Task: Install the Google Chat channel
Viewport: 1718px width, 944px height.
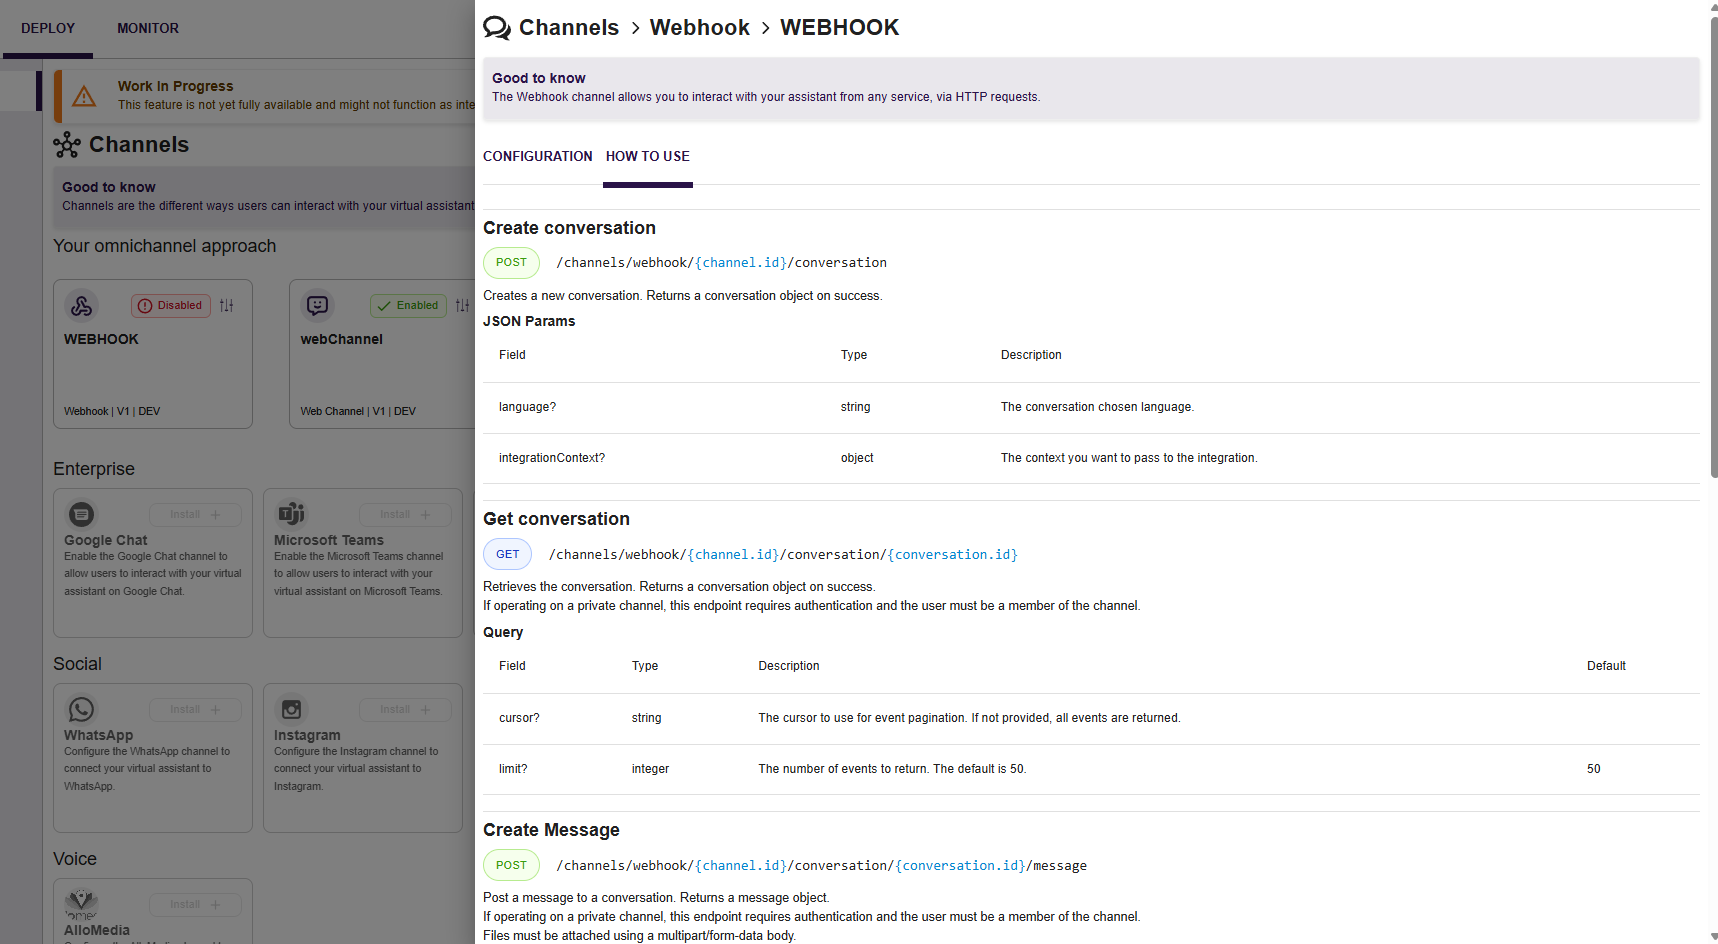Action: [x=195, y=515]
